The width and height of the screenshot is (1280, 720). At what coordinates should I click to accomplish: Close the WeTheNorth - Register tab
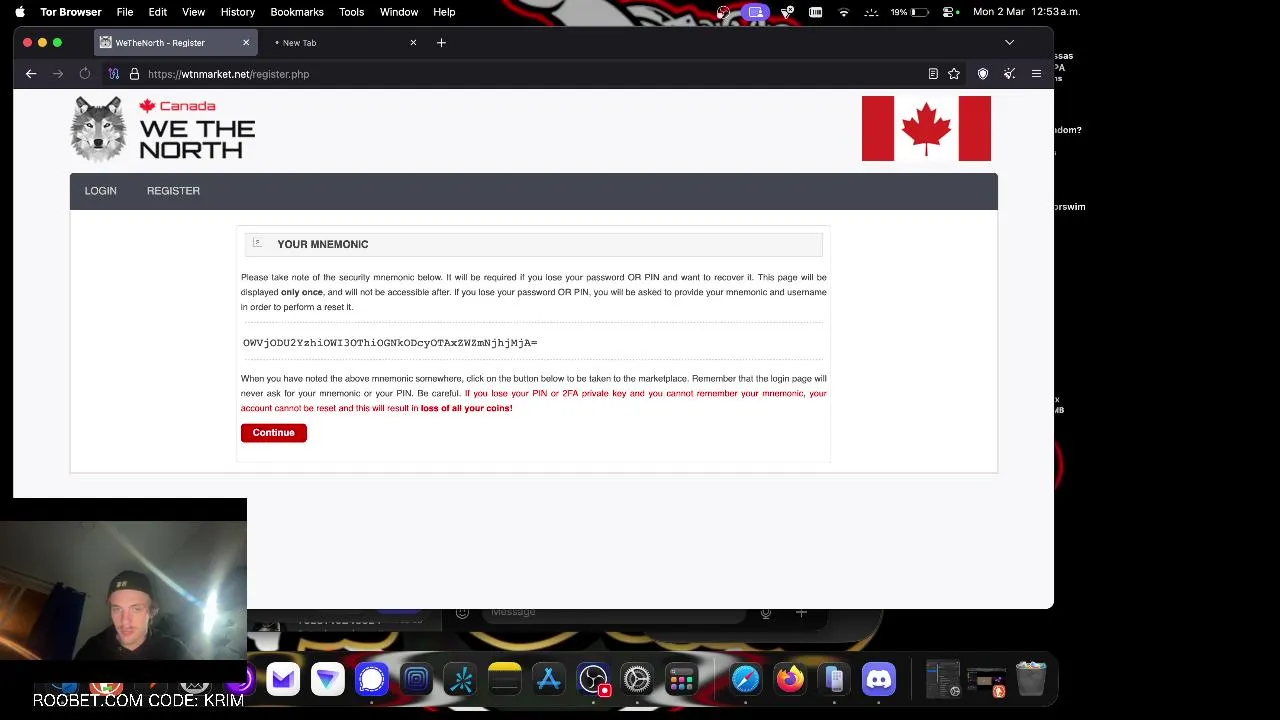point(246,43)
